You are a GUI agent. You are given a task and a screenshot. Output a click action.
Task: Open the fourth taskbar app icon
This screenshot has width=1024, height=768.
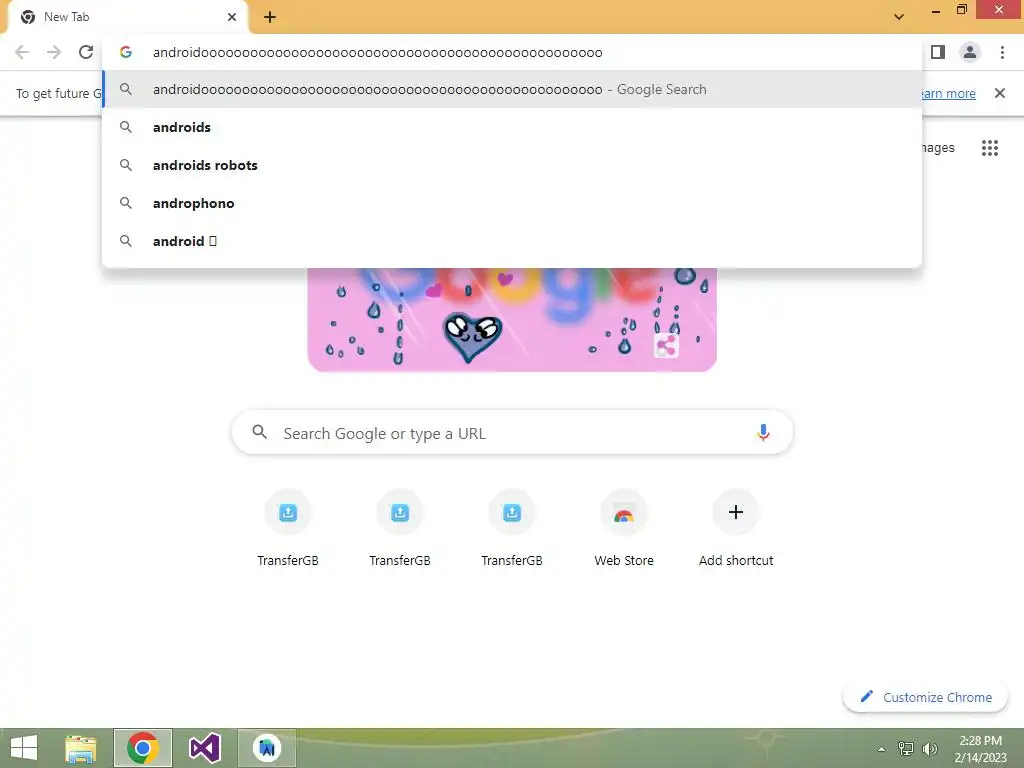pyautogui.click(x=266, y=748)
